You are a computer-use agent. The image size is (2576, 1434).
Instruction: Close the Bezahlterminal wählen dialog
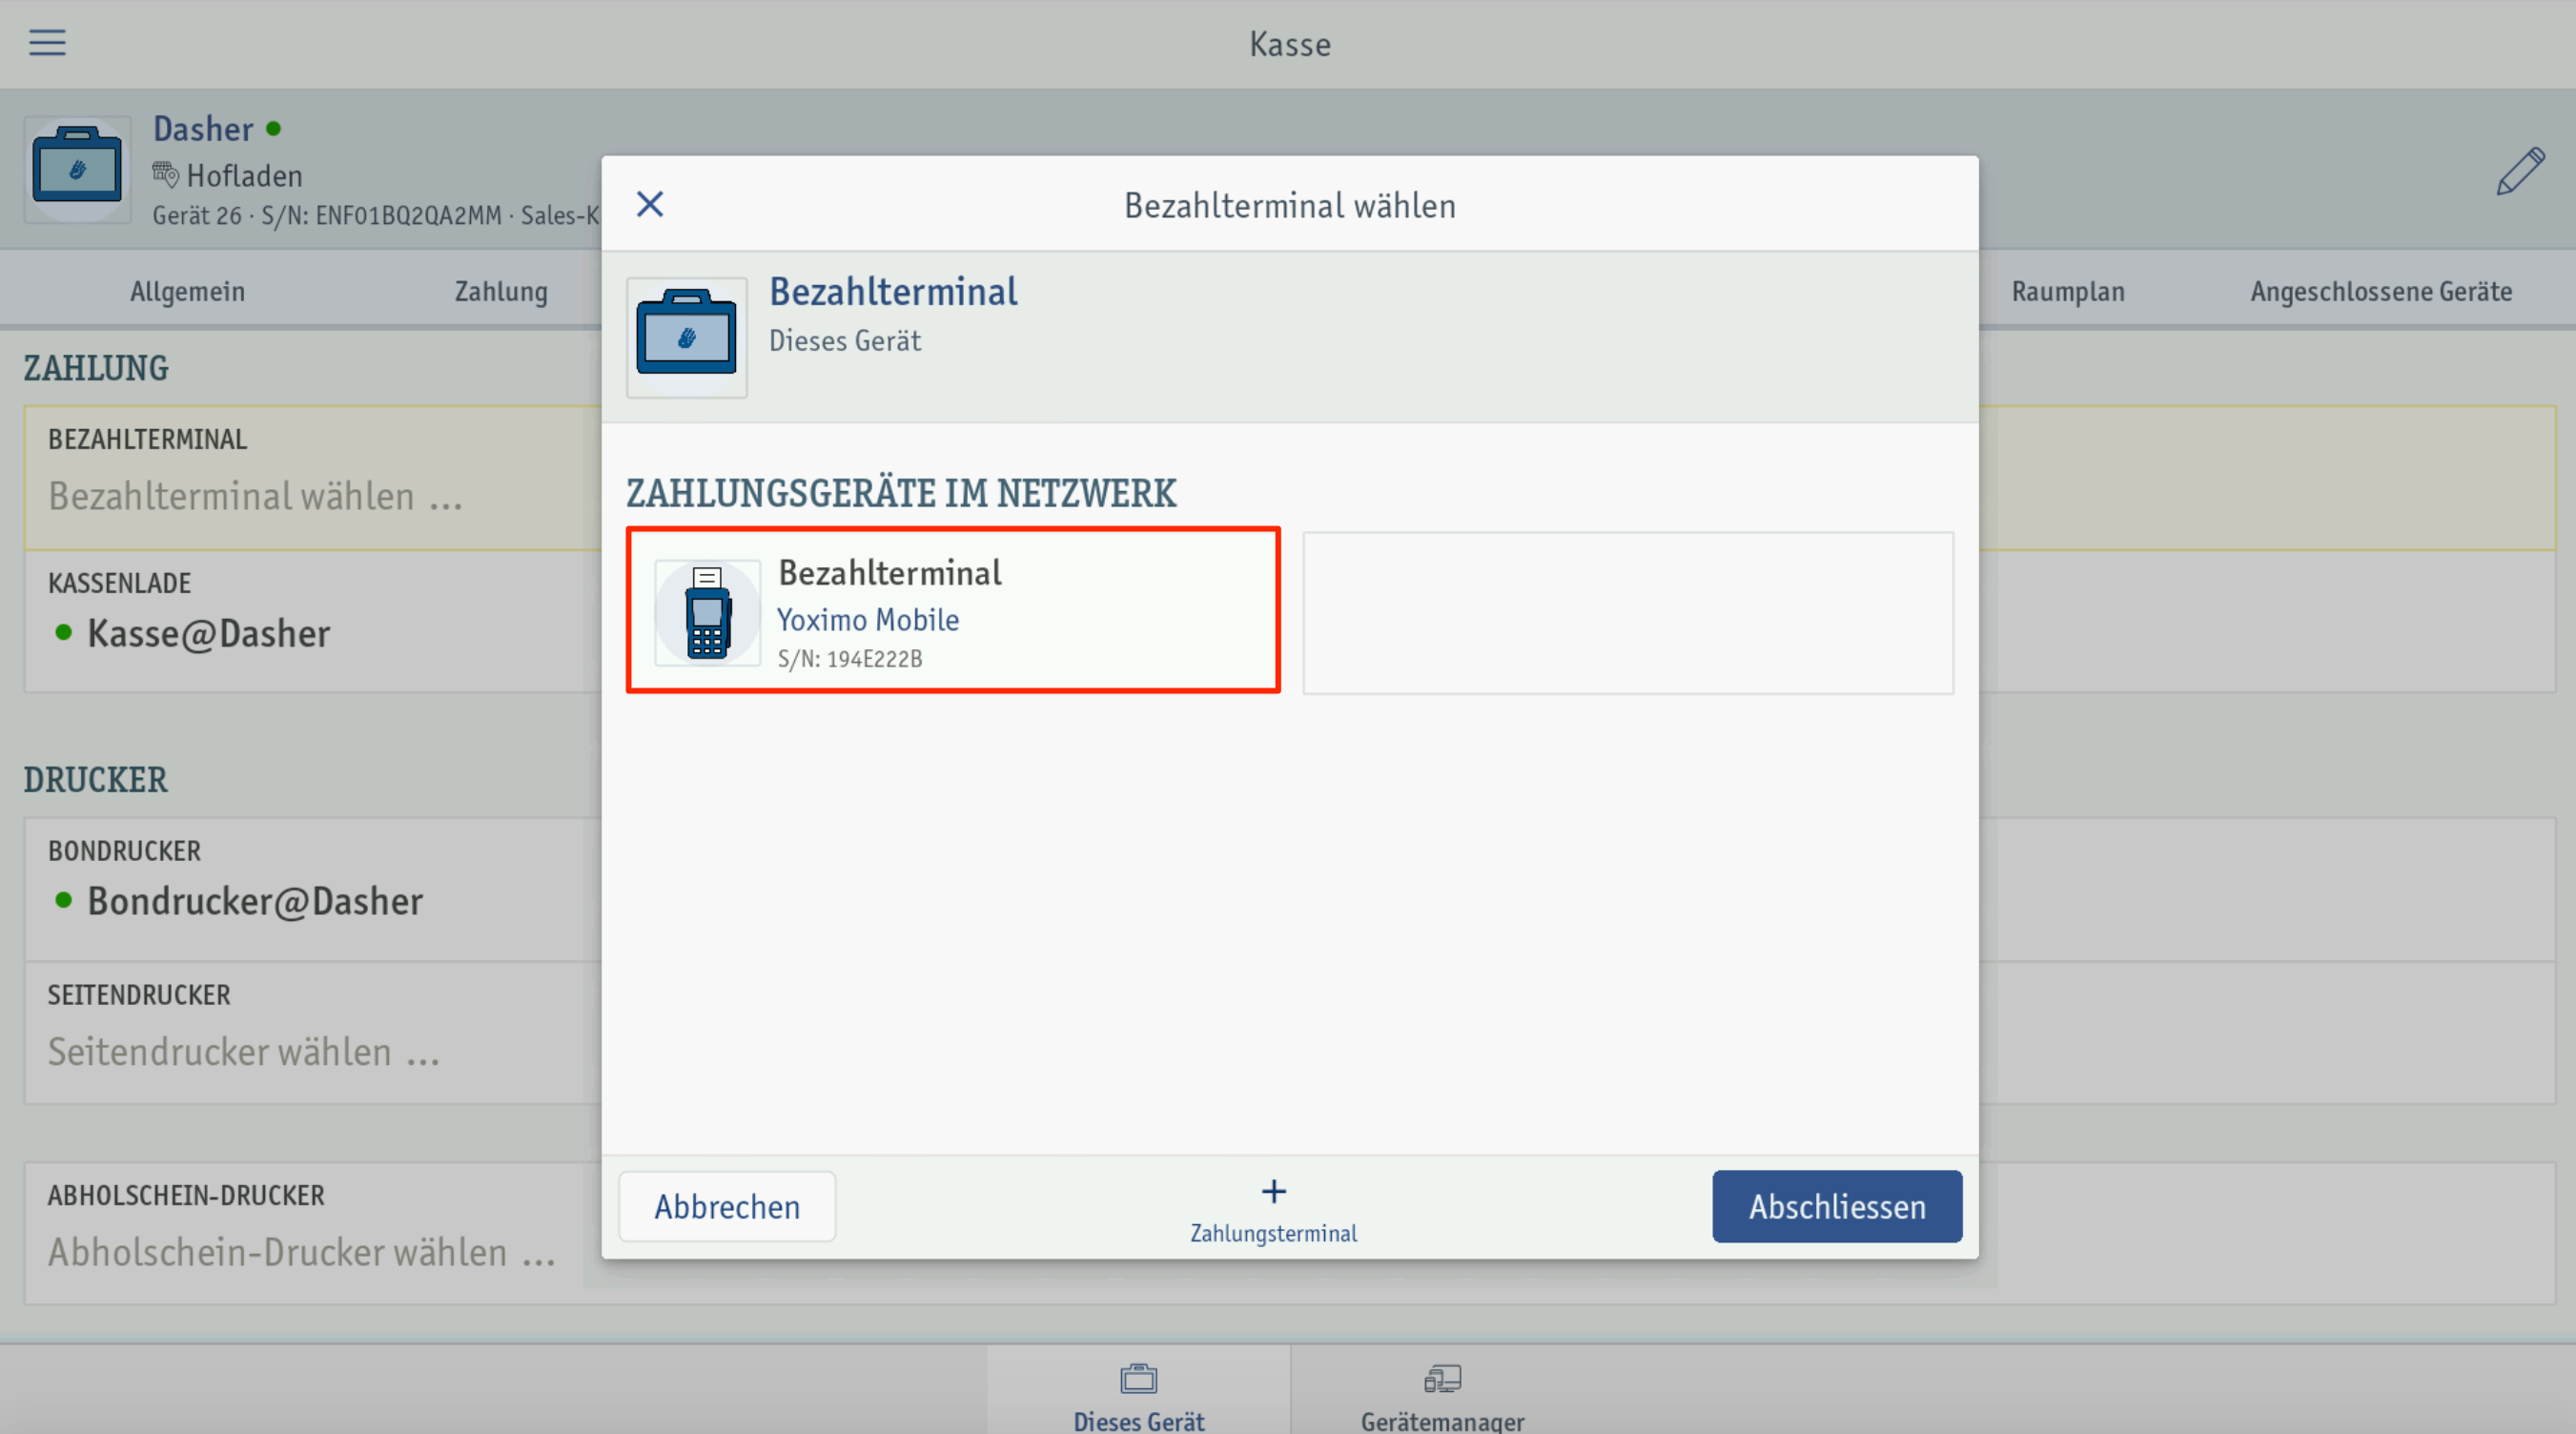650,204
